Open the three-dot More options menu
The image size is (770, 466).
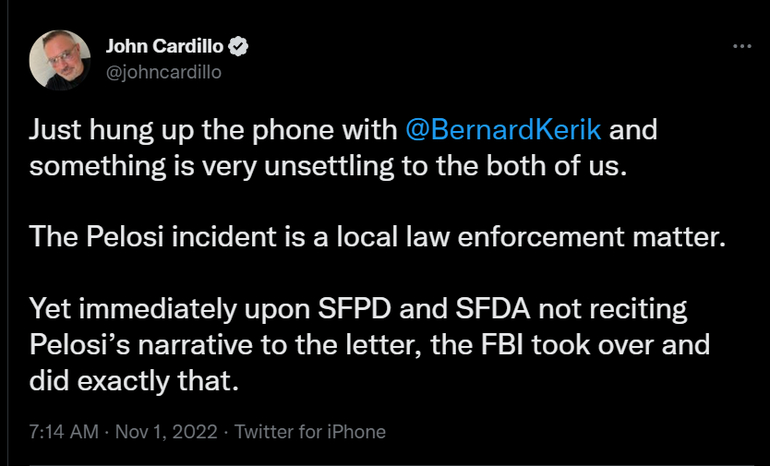coord(741,47)
